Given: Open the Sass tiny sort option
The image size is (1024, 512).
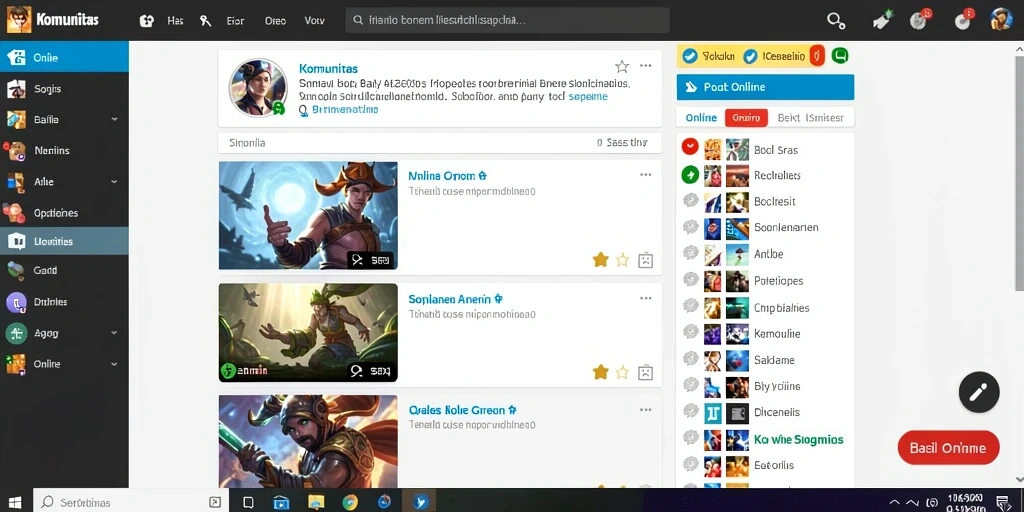Looking at the screenshot, I should (622, 142).
